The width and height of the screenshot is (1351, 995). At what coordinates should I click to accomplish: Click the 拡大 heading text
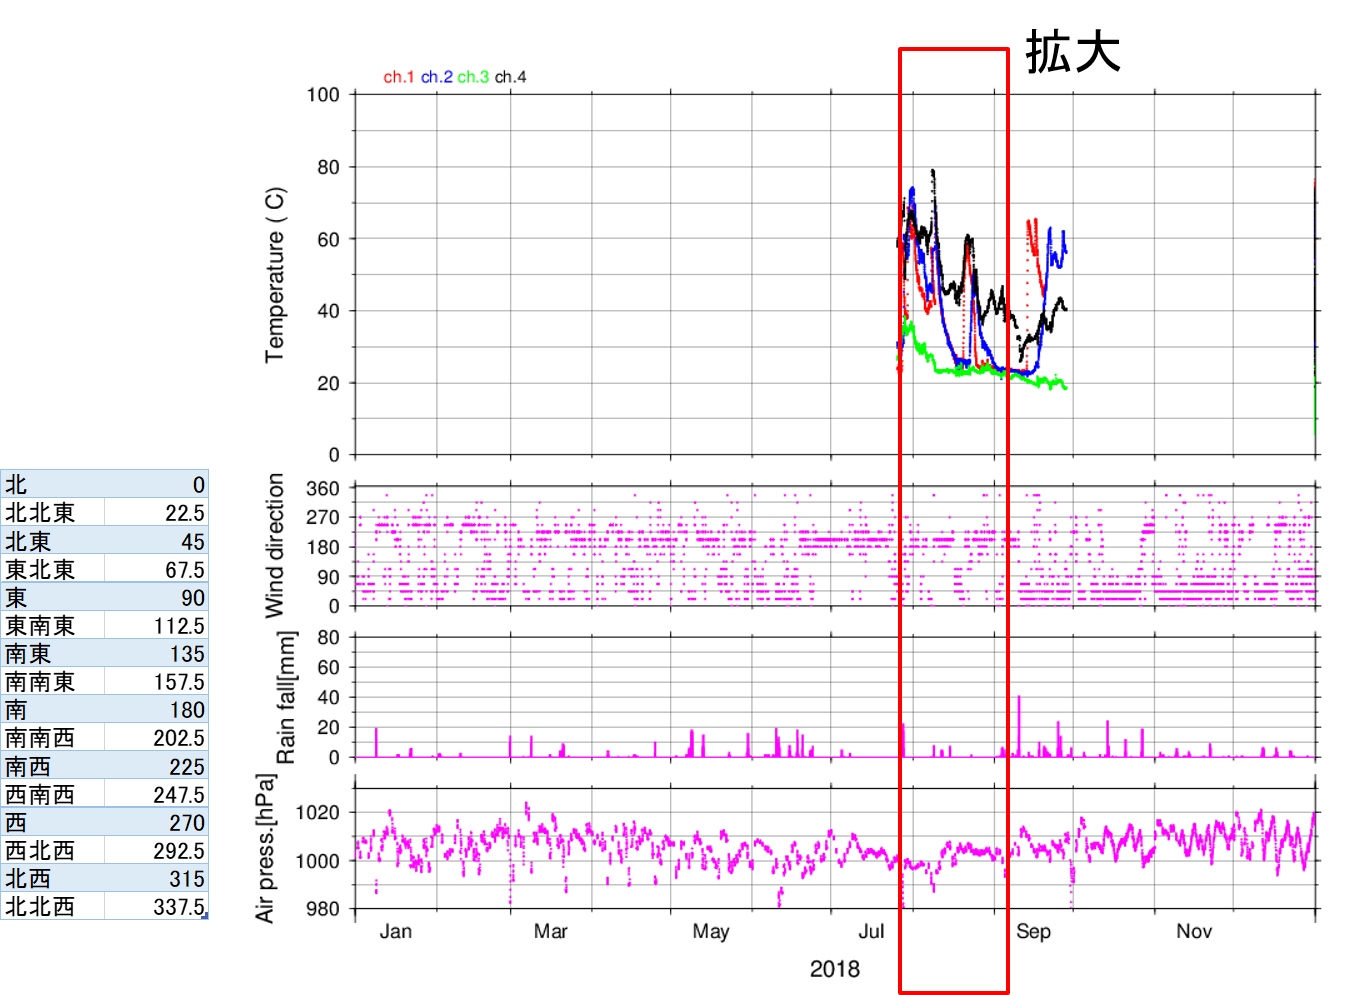(x=1073, y=52)
